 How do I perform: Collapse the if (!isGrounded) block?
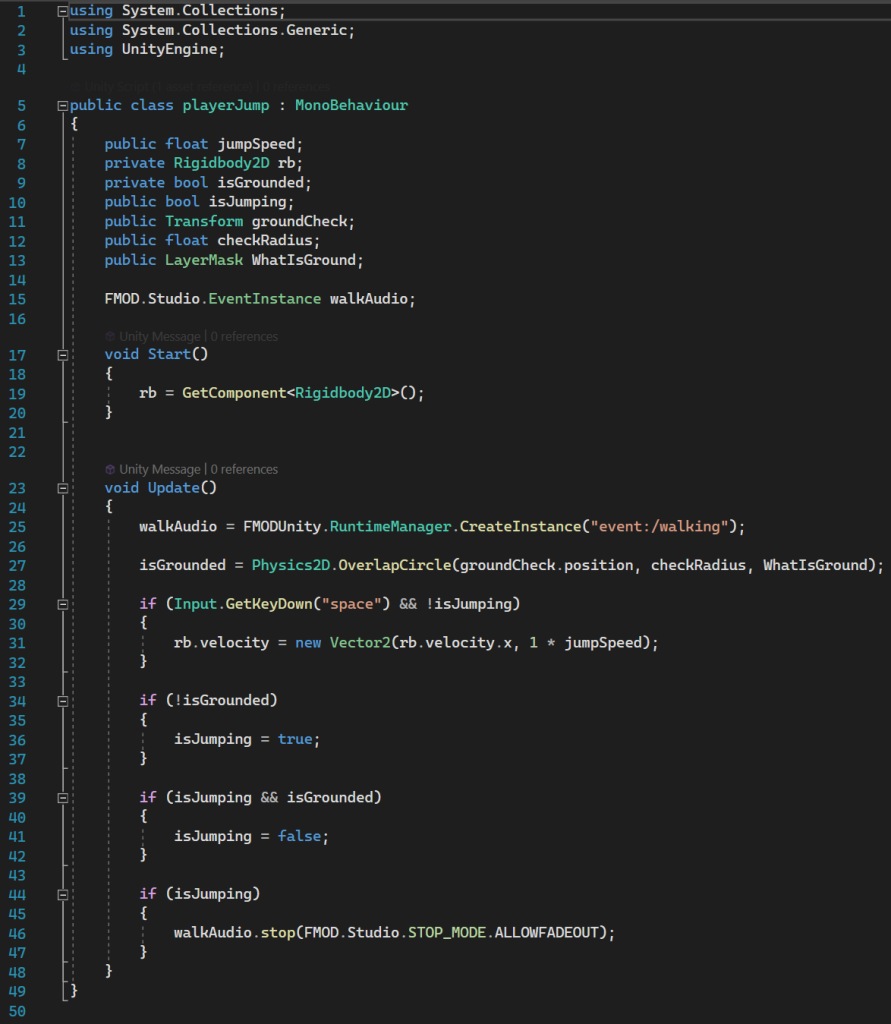(63, 701)
